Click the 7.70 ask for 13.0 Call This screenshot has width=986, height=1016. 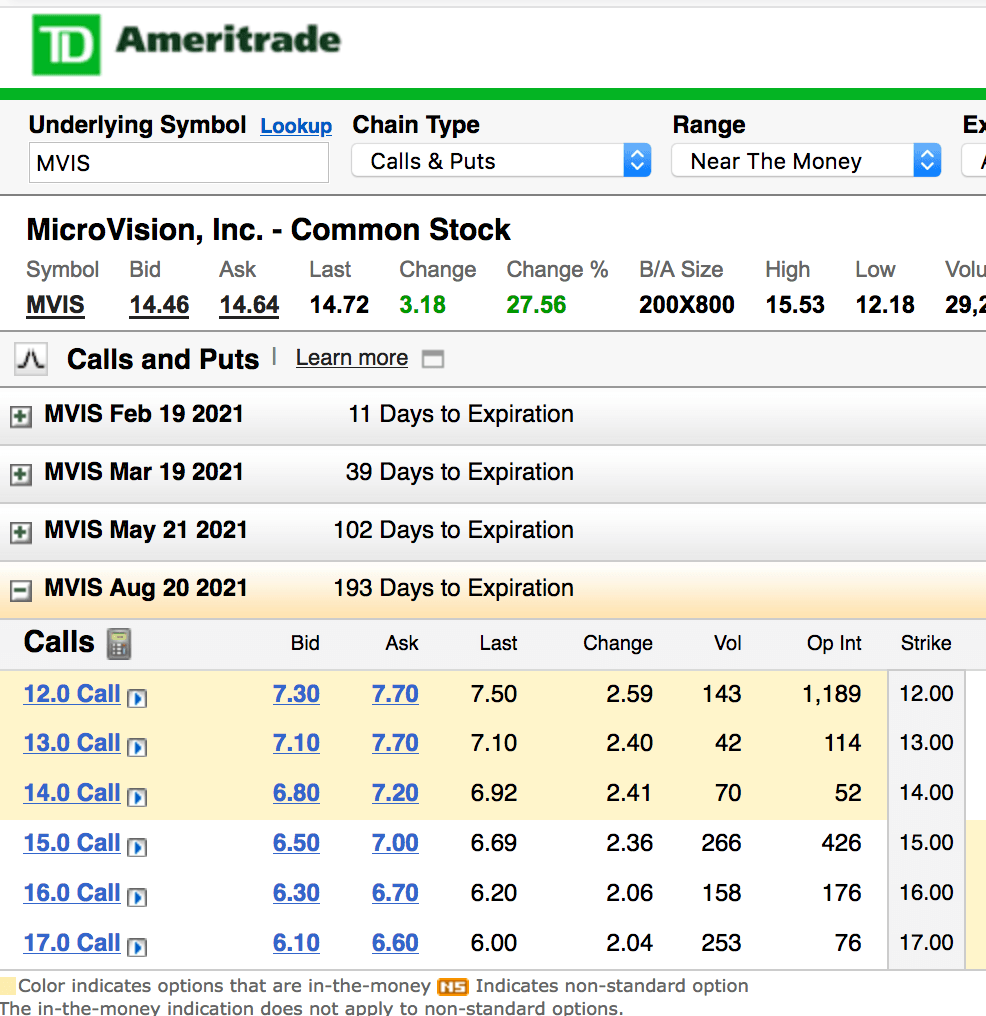coord(395,743)
